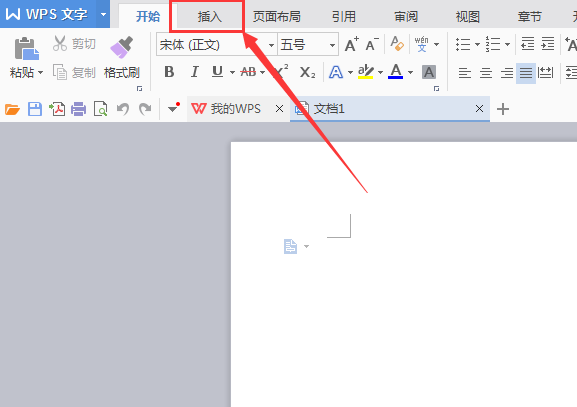This screenshot has height=407, width=577.
Task: Open the 审阅 ribbon tab
Action: point(406,17)
